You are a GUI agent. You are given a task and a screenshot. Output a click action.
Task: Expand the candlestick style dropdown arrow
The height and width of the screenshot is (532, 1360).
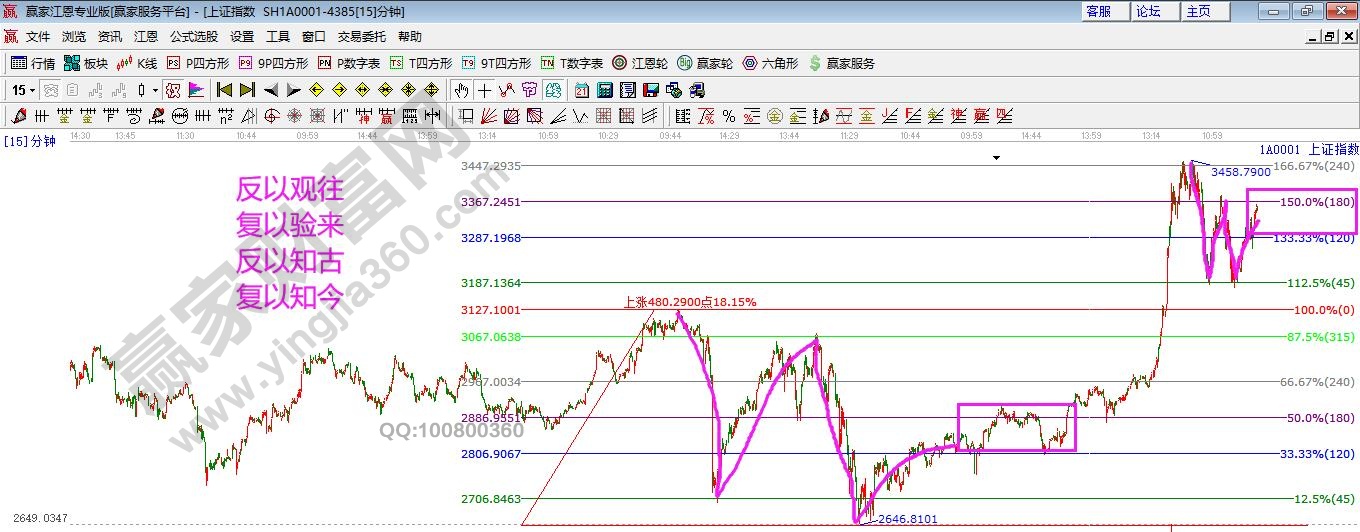coord(155,90)
